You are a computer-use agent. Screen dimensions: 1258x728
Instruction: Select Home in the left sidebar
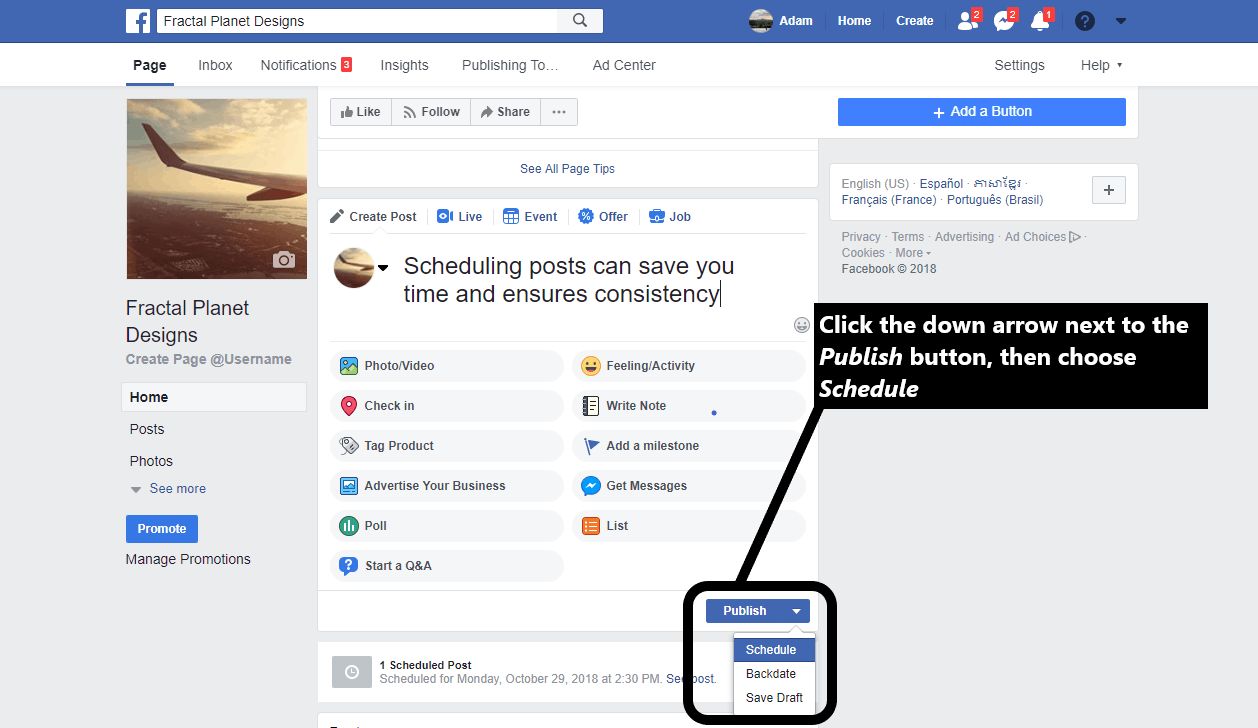214,397
